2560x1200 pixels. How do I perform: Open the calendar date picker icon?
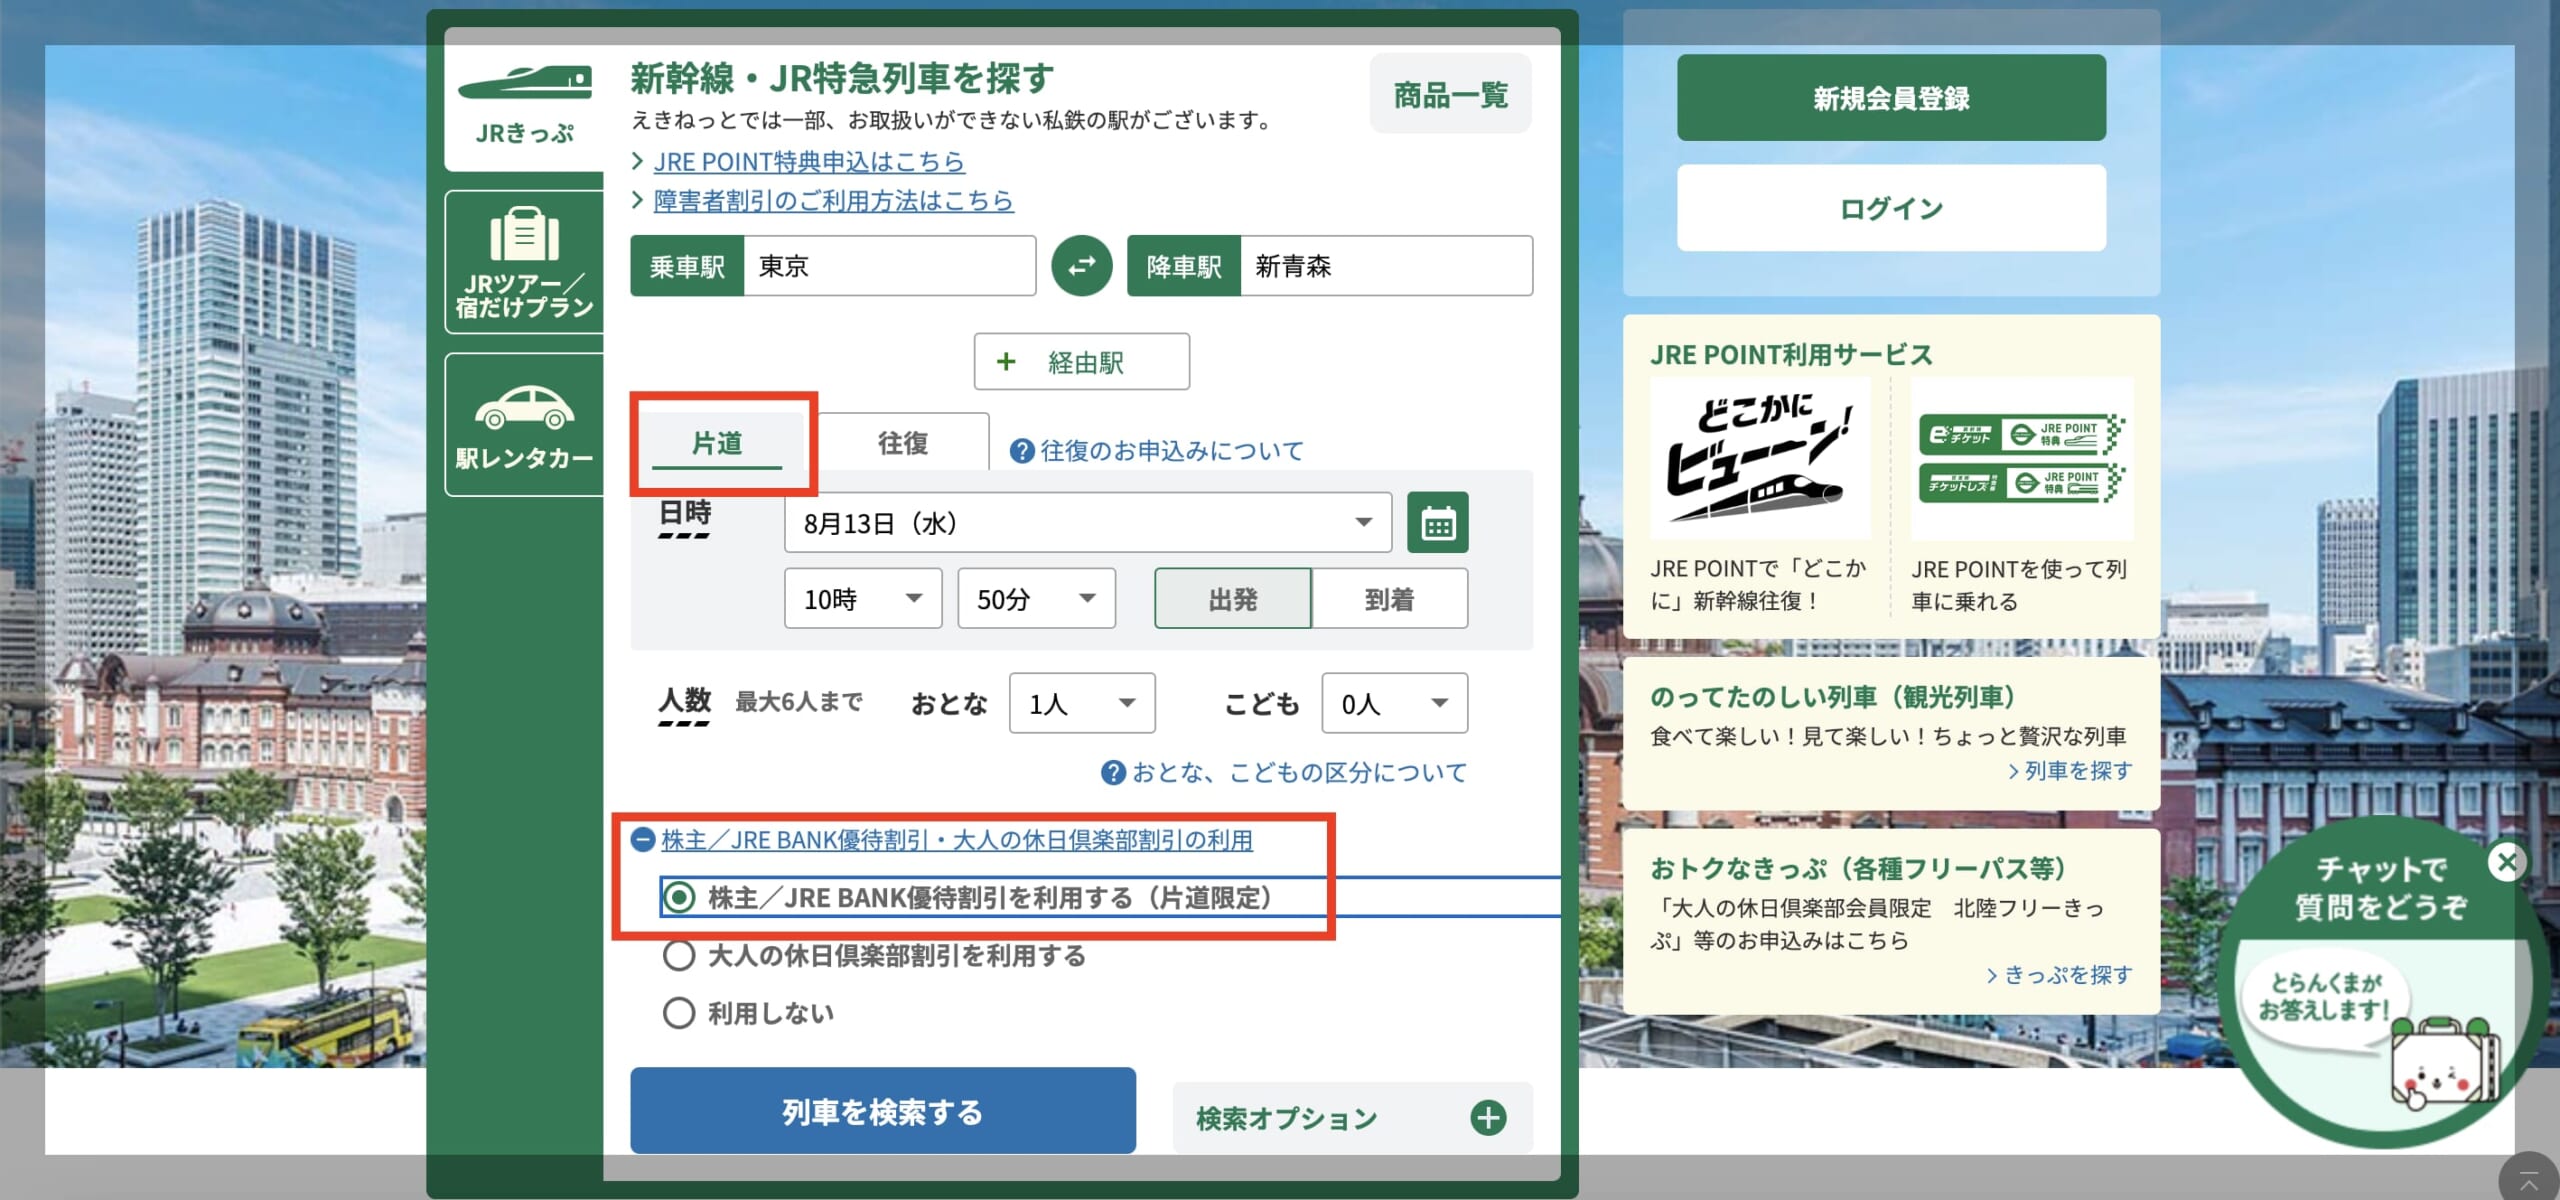tap(1437, 522)
